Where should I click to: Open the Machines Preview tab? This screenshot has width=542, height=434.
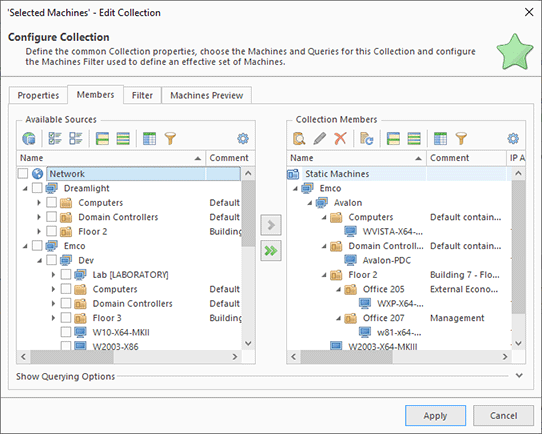tap(206, 95)
